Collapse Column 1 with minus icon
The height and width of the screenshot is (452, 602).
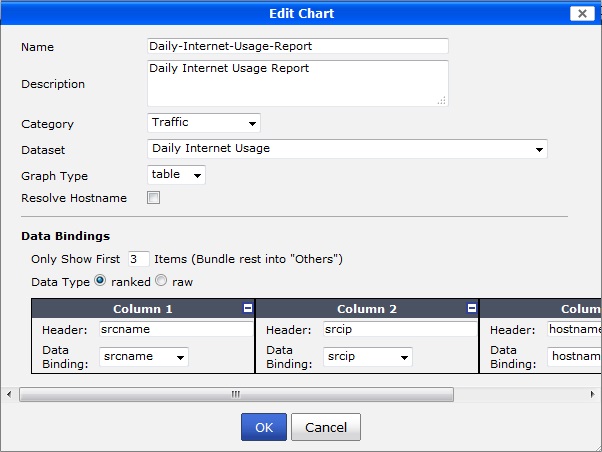click(247, 309)
